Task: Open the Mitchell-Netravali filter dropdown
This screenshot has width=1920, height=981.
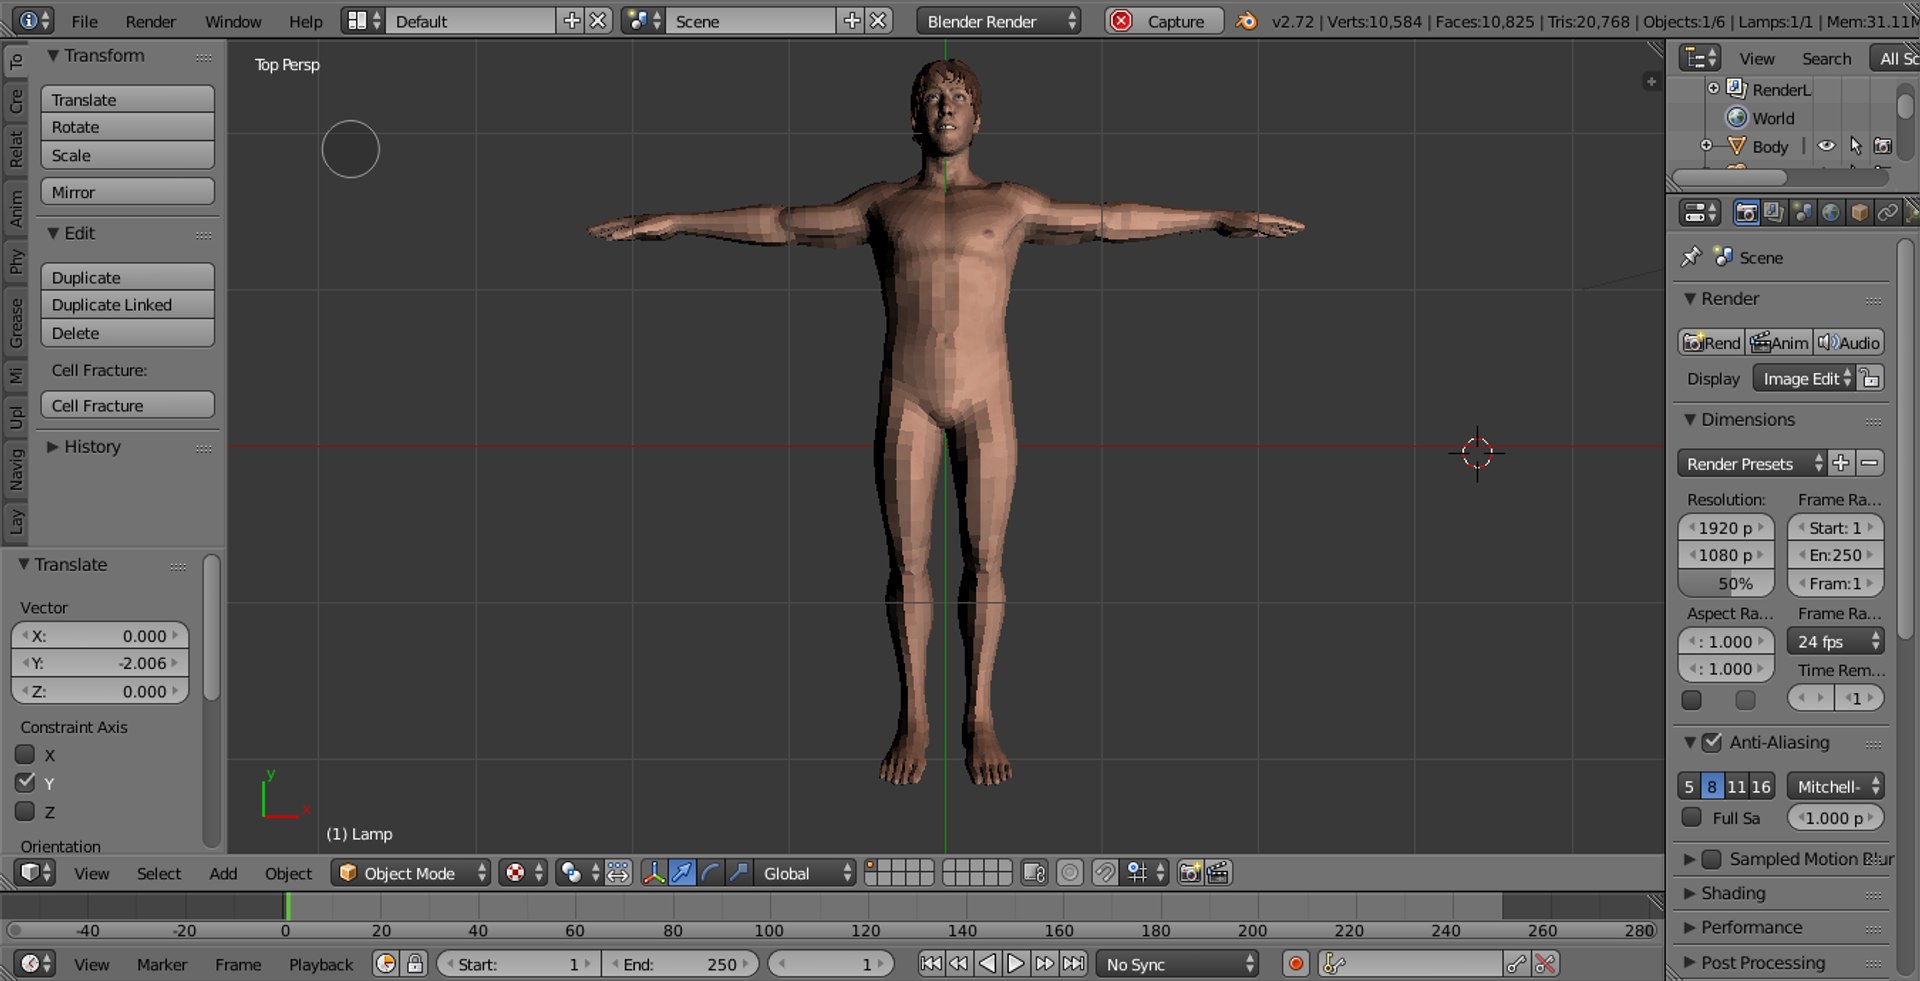Action: (1836, 786)
